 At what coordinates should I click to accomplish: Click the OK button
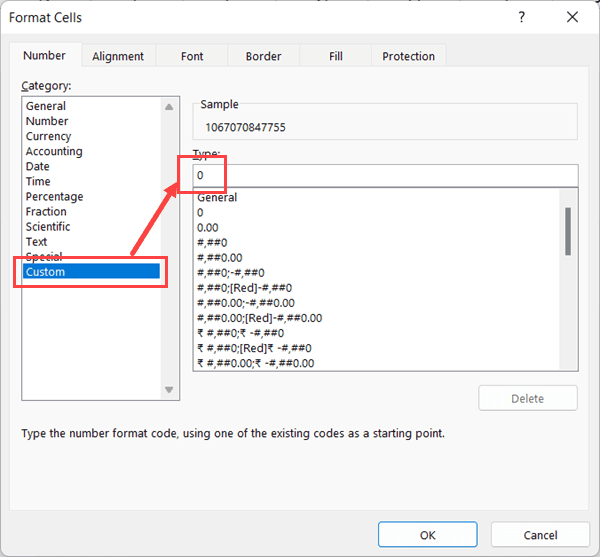click(x=427, y=535)
